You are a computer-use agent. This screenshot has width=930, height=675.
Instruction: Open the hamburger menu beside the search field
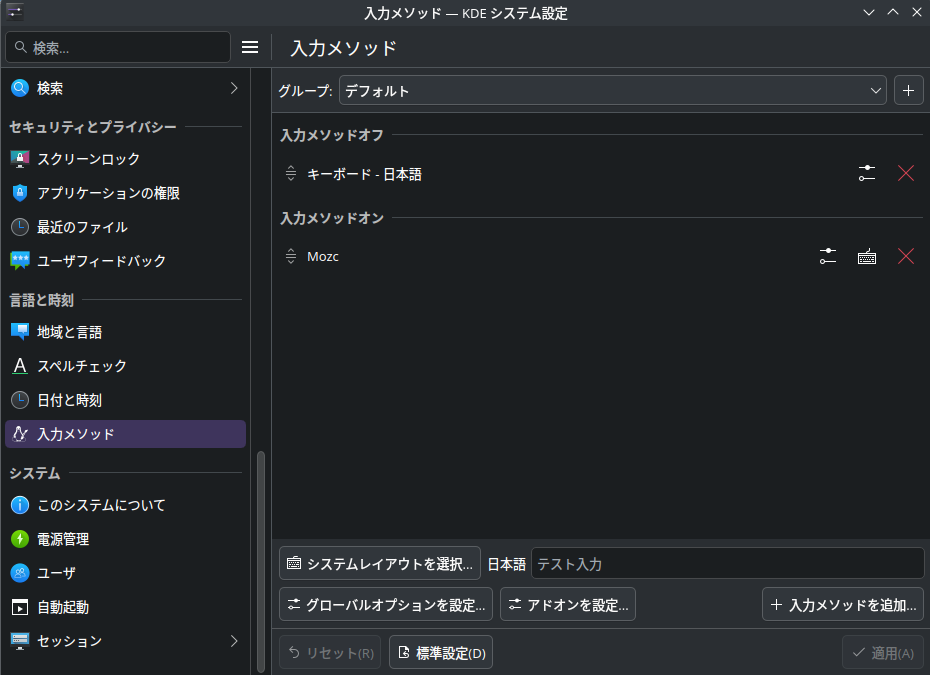point(250,46)
